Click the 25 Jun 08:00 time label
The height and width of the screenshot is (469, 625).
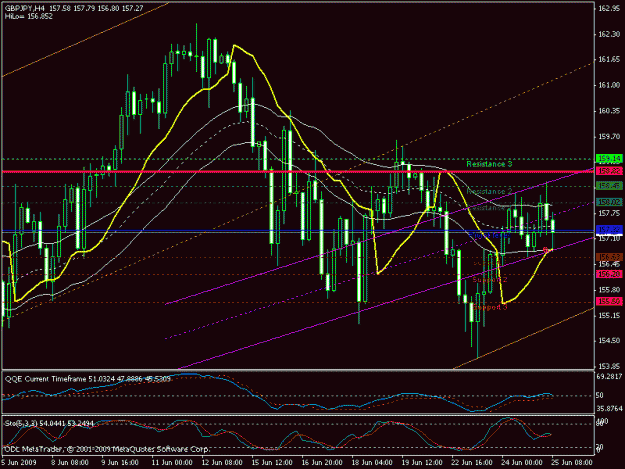[x=572, y=463]
